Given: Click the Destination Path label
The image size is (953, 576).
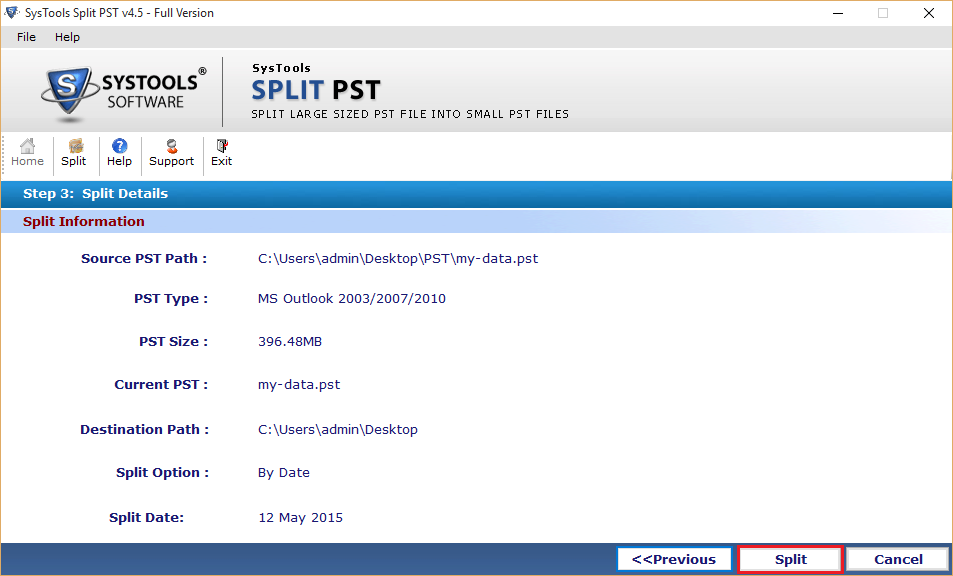Looking at the screenshot, I should [x=145, y=430].
